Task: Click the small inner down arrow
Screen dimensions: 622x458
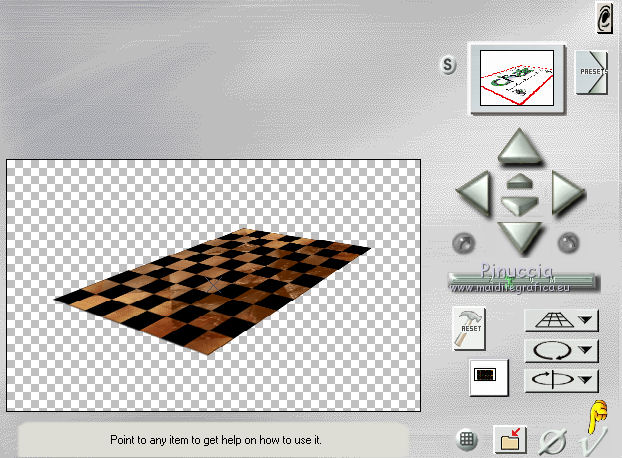Action: click(x=519, y=206)
